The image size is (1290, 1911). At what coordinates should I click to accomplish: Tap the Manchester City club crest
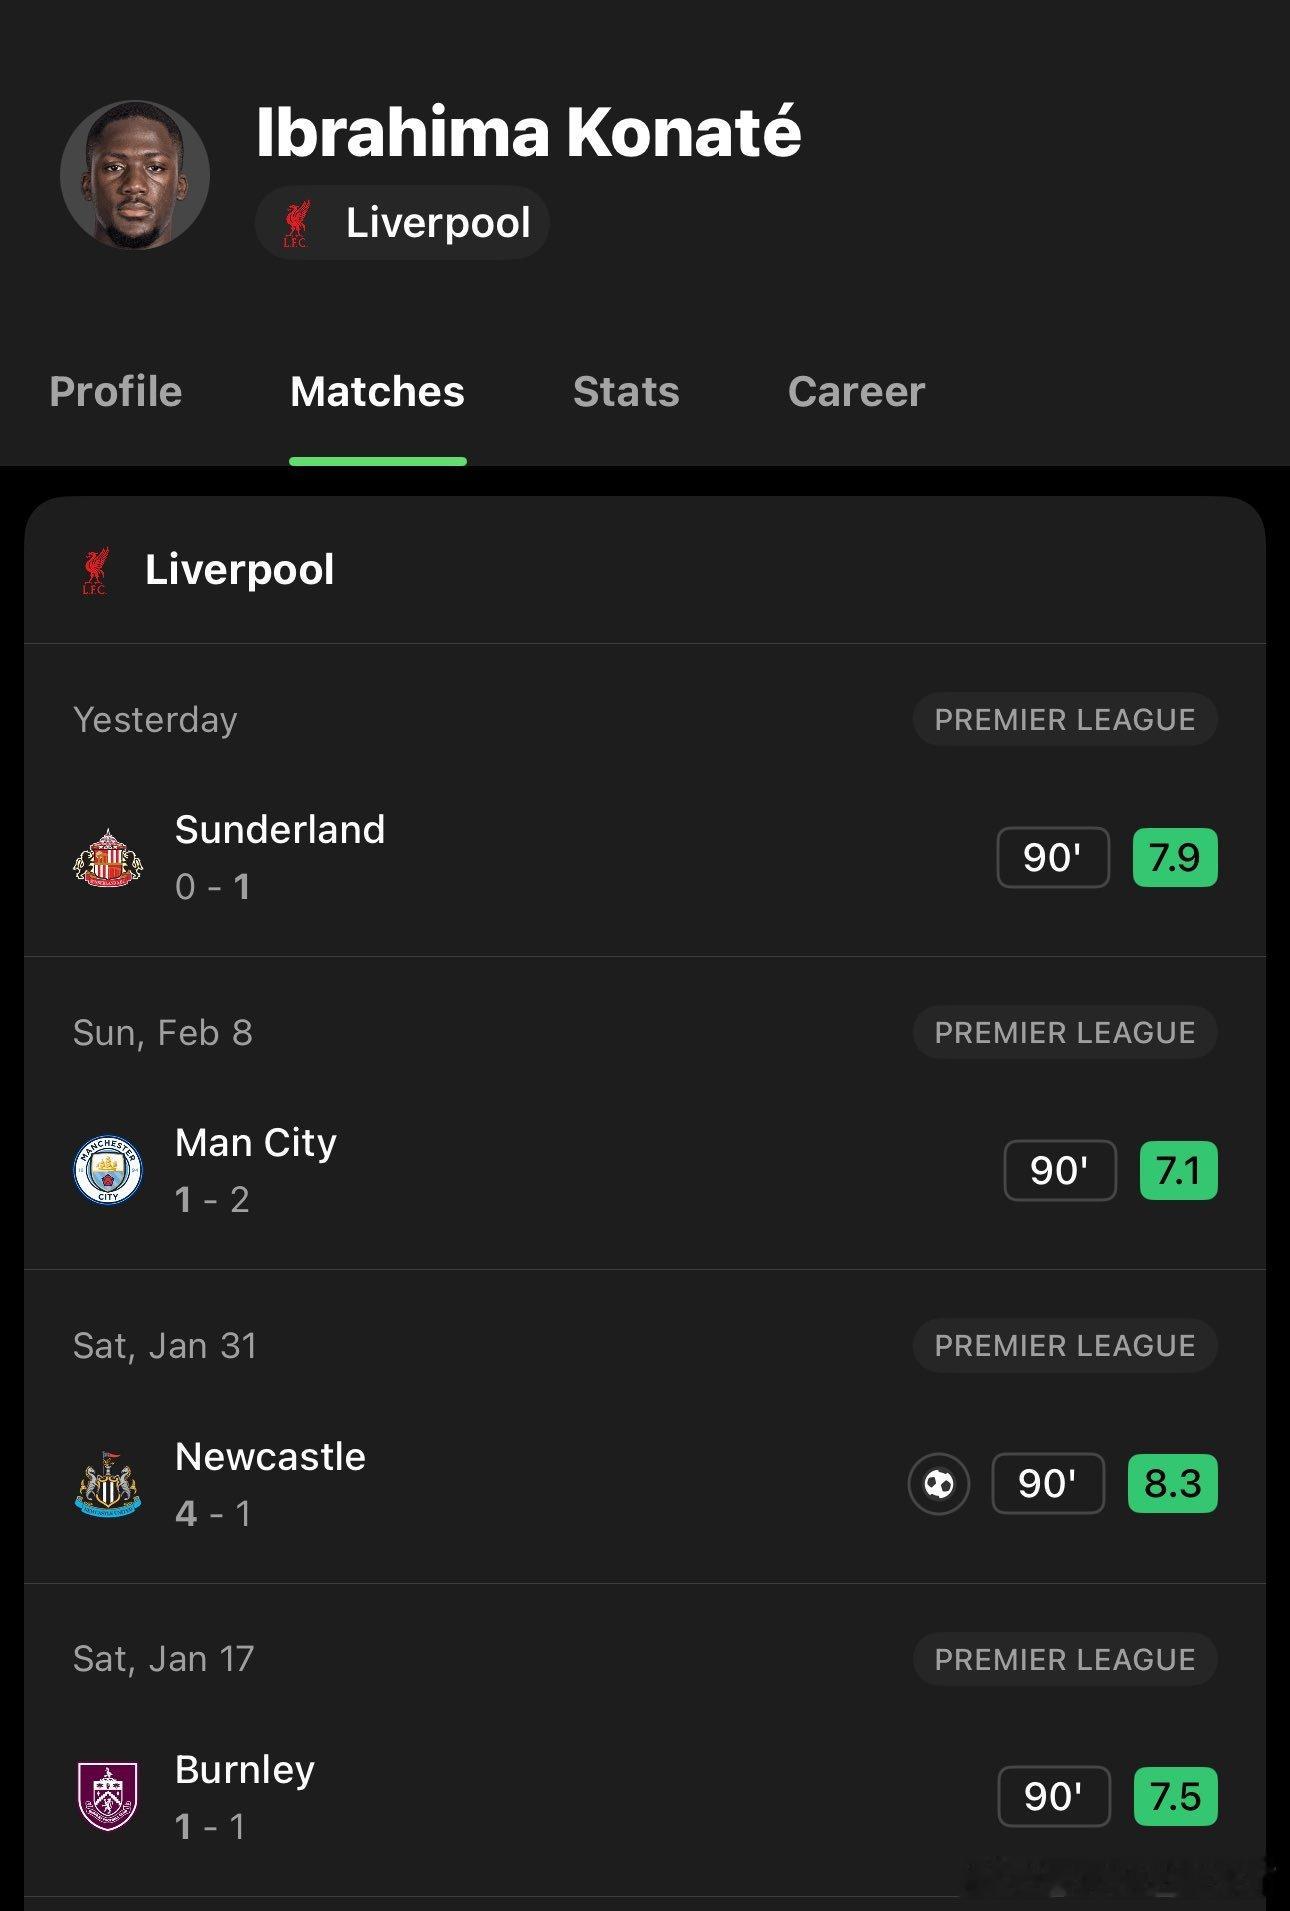[x=108, y=1171]
